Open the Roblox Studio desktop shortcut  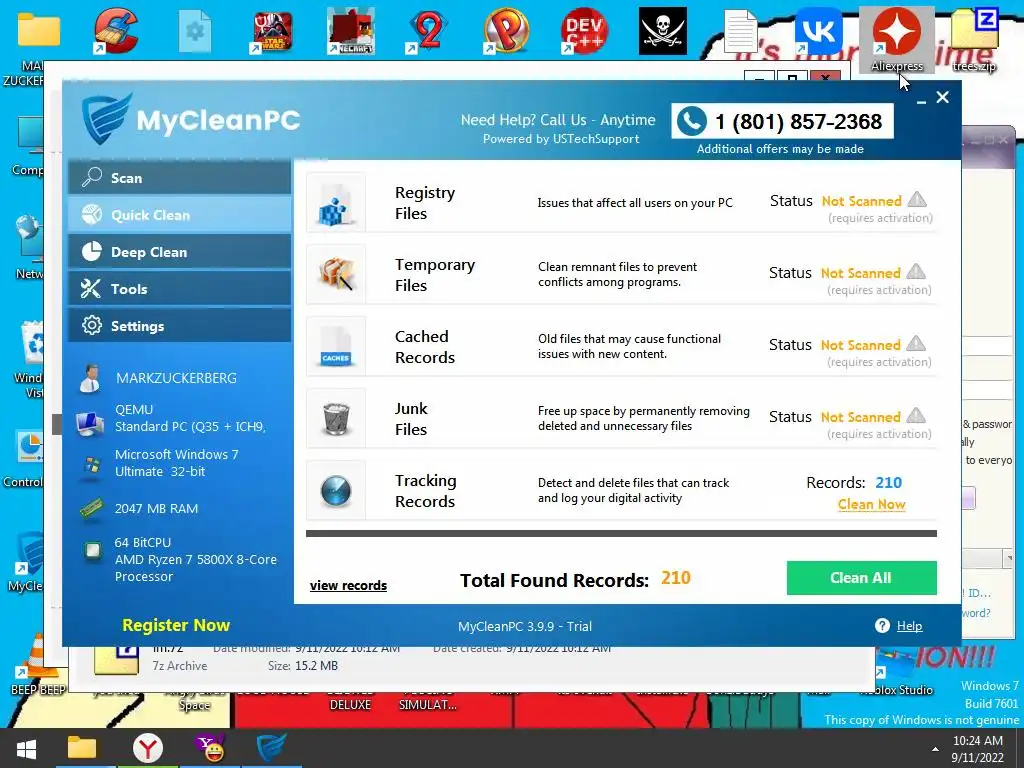(897, 673)
